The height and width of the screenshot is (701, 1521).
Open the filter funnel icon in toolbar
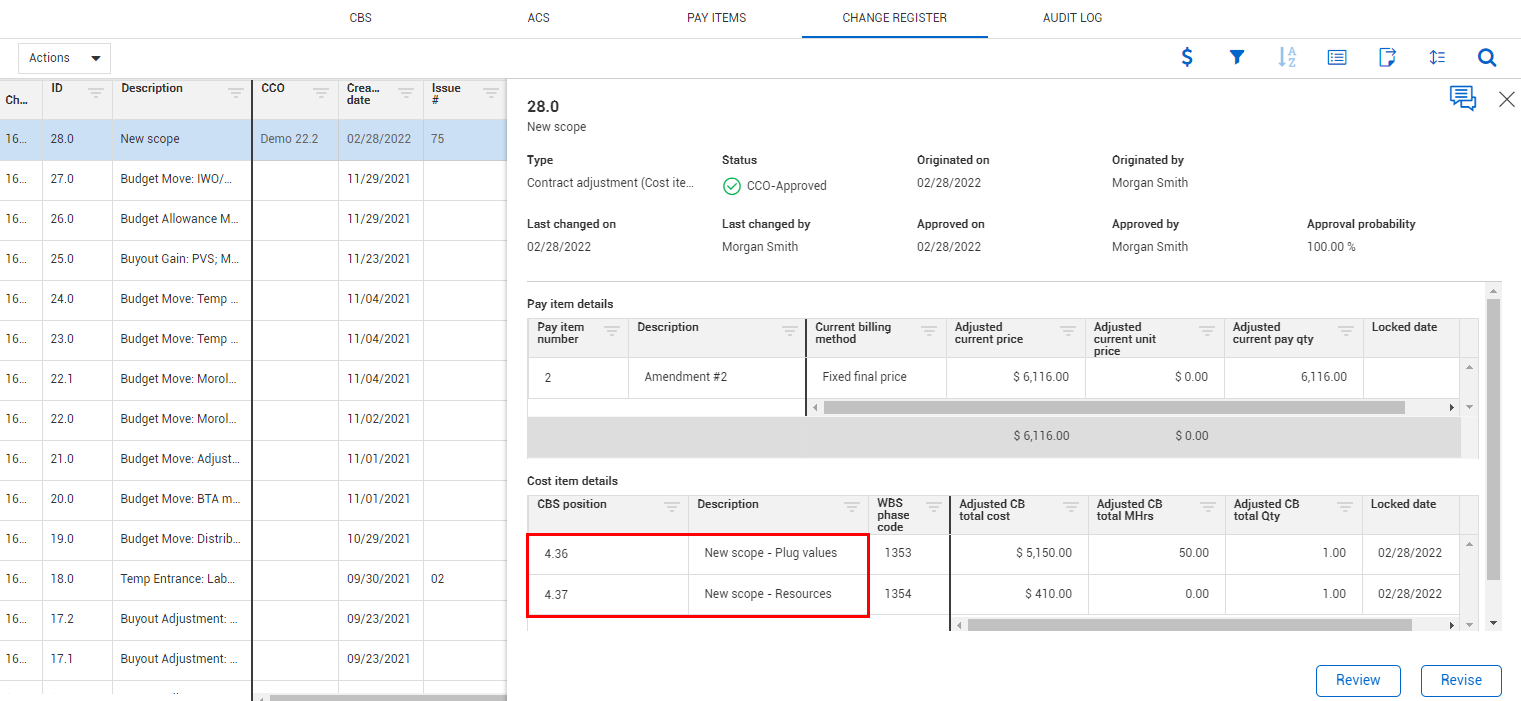coord(1237,58)
